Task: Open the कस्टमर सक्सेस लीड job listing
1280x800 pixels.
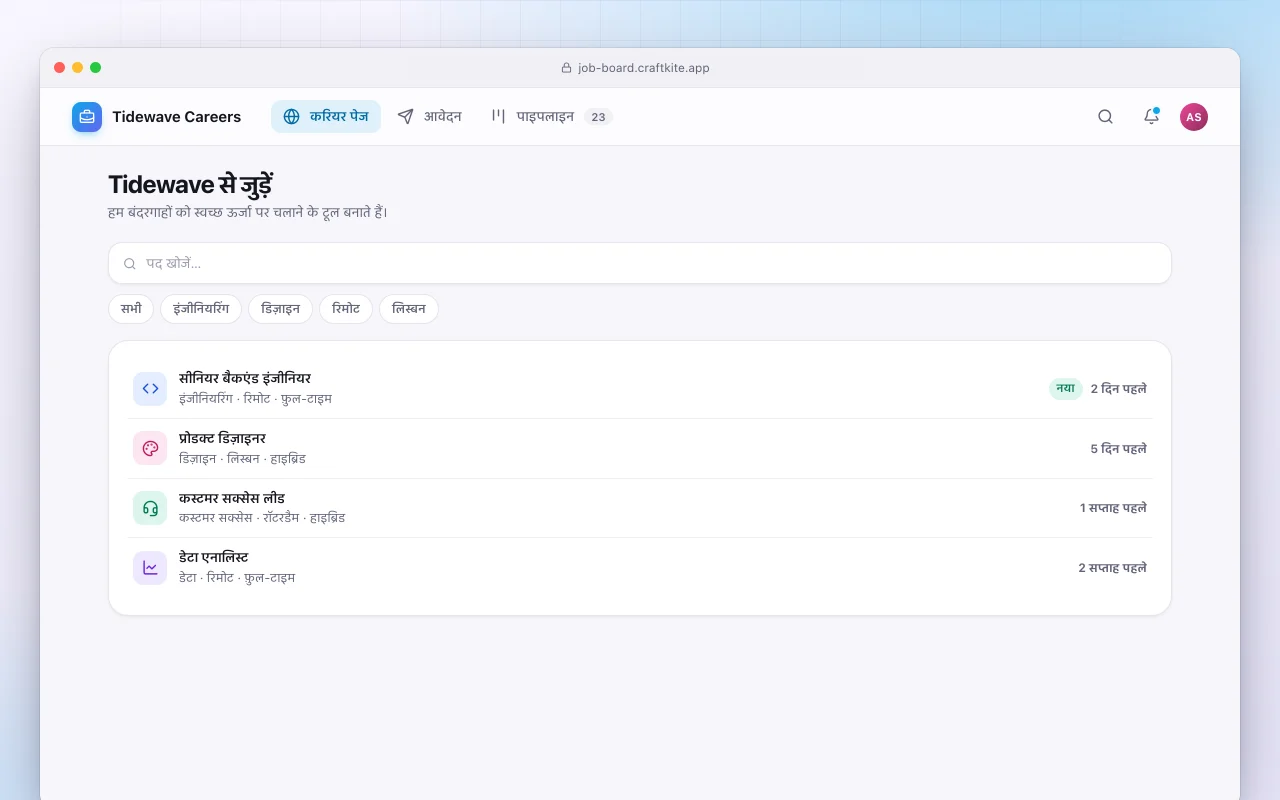Action: (640, 508)
